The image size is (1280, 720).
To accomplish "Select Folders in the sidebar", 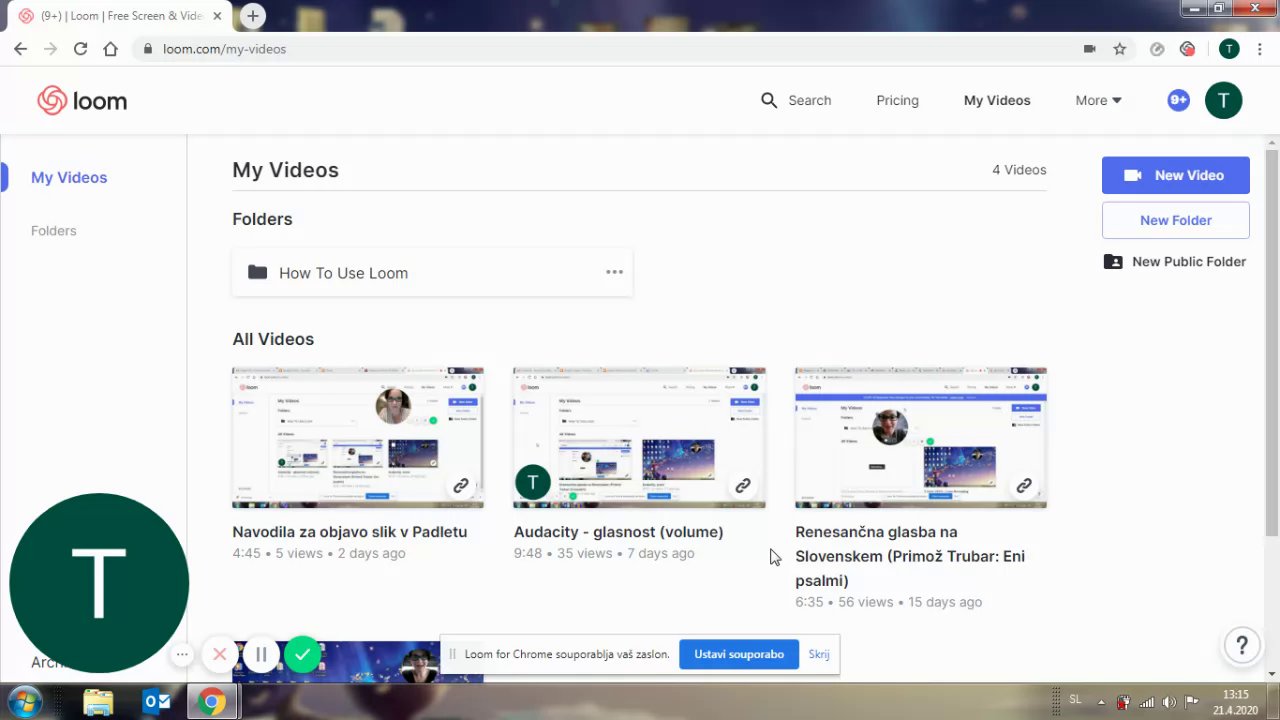I will coord(54,231).
